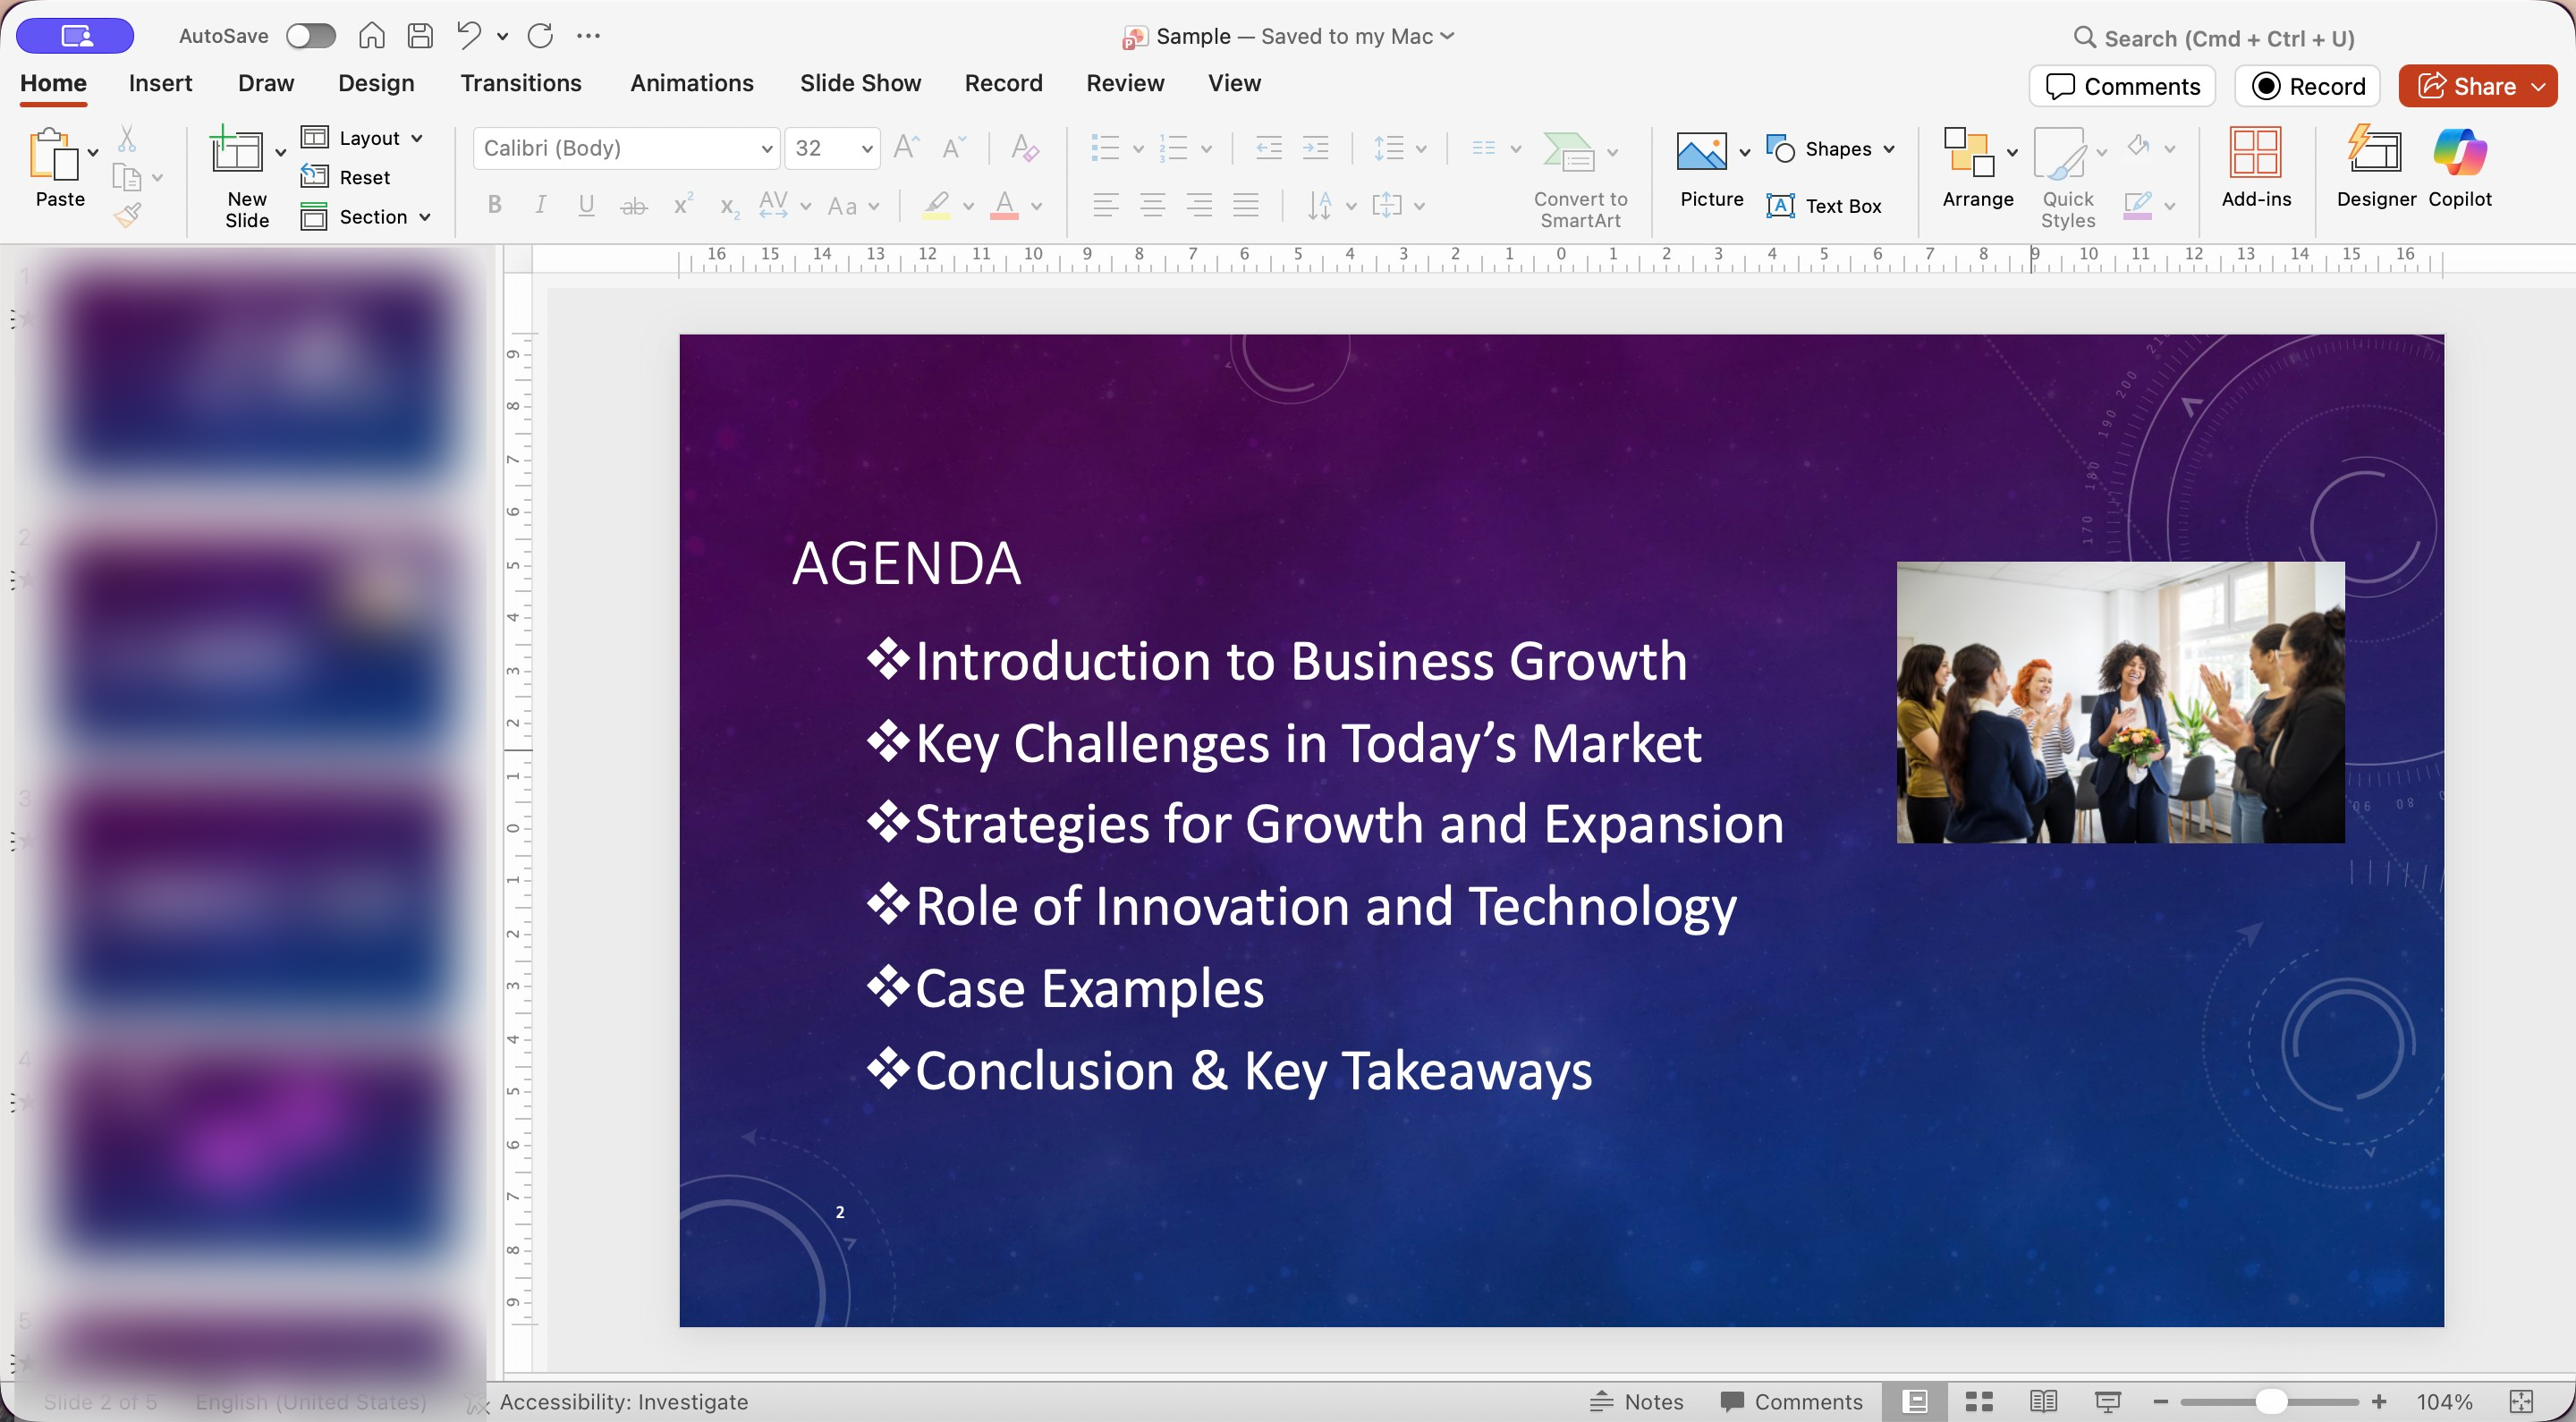2576x1422 pixels.
Task: Click the Save icon in title bar
Action: 420,36
